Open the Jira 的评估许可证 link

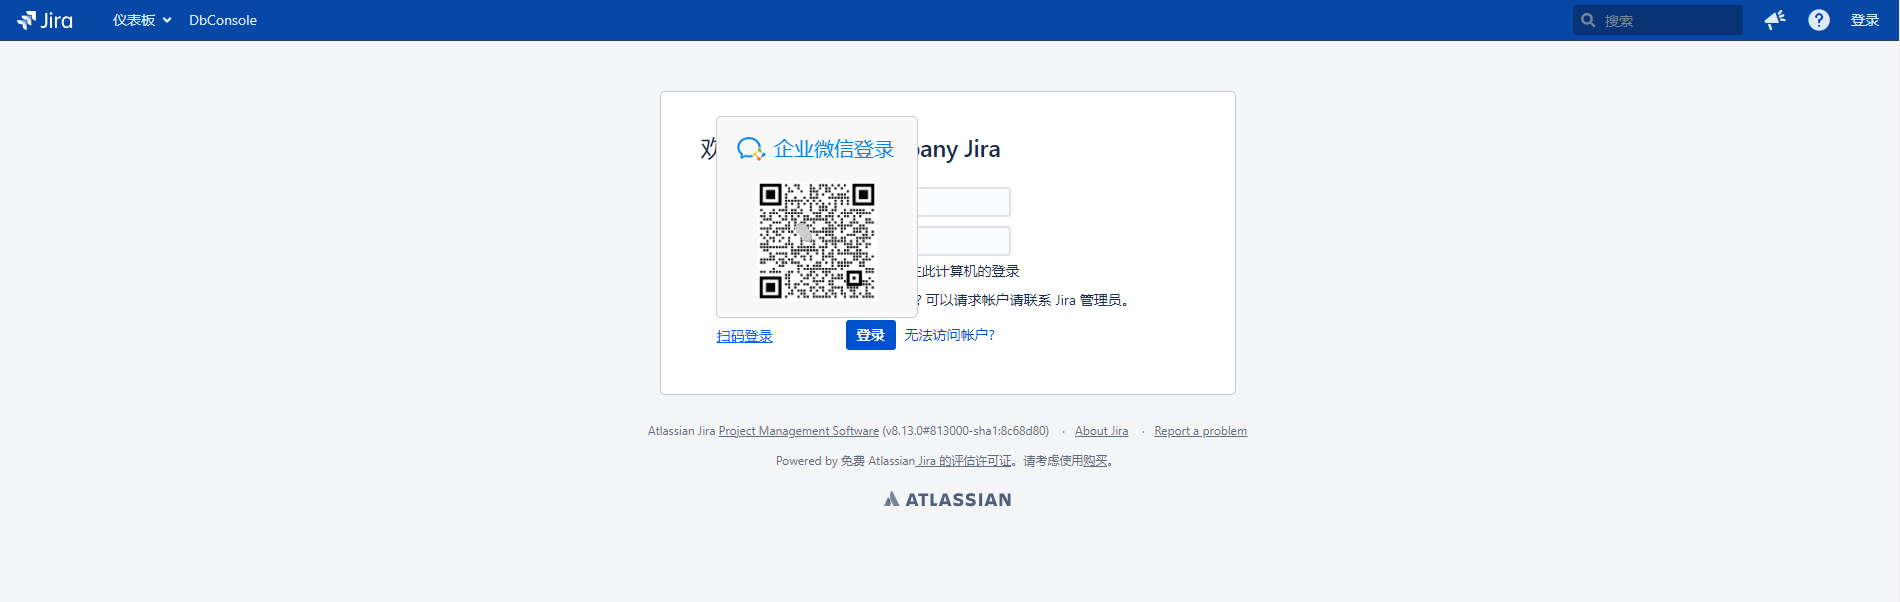pyautogui.click(x=964, y=461)
